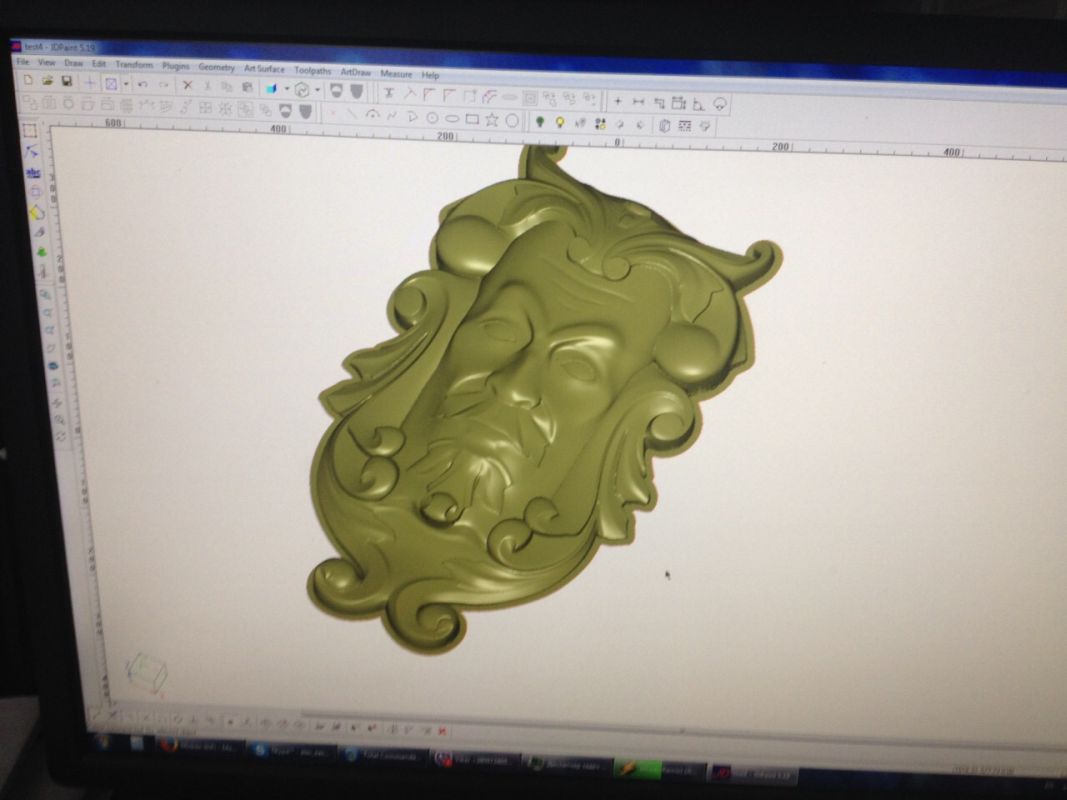Open dropdown arrow next to the view box icon
This screenshot has height=800, width=1067.
[x=126, y=84]
